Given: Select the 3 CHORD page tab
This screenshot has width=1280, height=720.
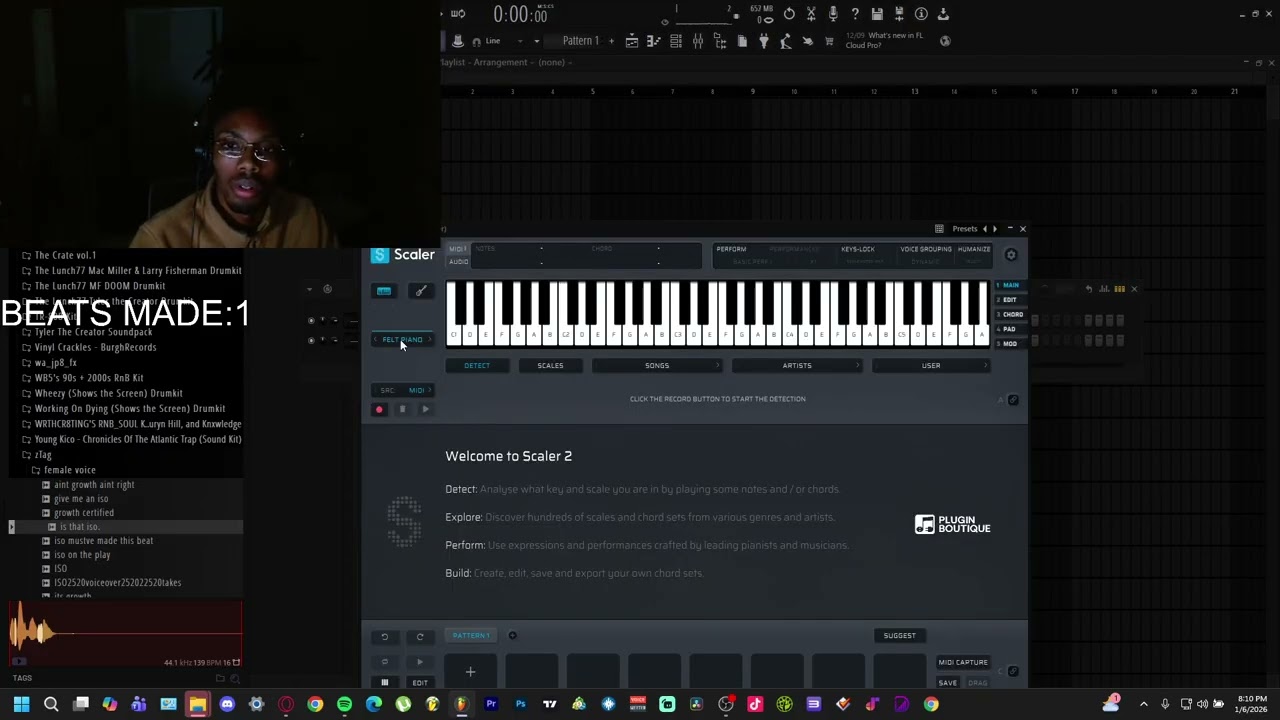Looking at the screenshot, I should coord(1009,315).
